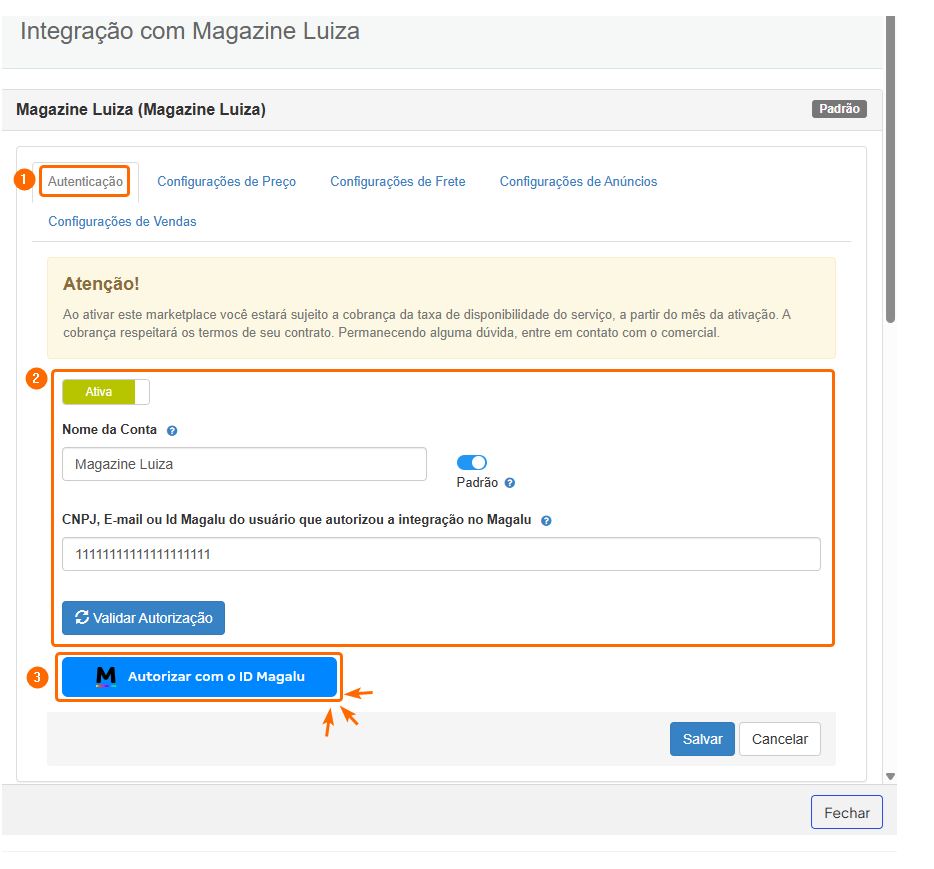Click the vertical scrollbar thumb

click(891, 169)
